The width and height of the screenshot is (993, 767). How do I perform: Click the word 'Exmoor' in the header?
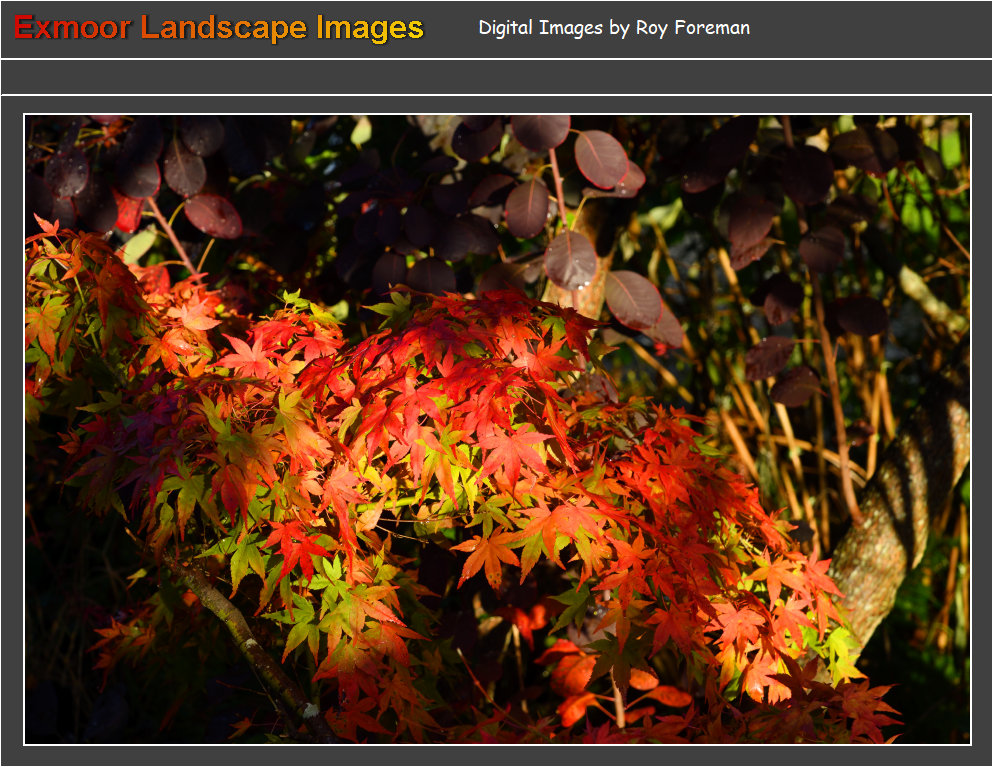[72, 28]
